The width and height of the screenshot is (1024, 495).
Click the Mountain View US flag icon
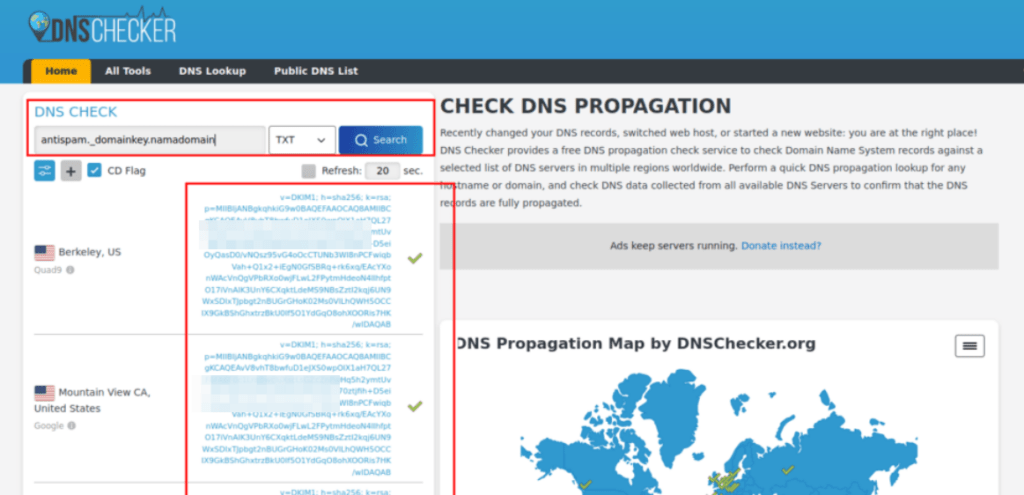coord(44,393)
